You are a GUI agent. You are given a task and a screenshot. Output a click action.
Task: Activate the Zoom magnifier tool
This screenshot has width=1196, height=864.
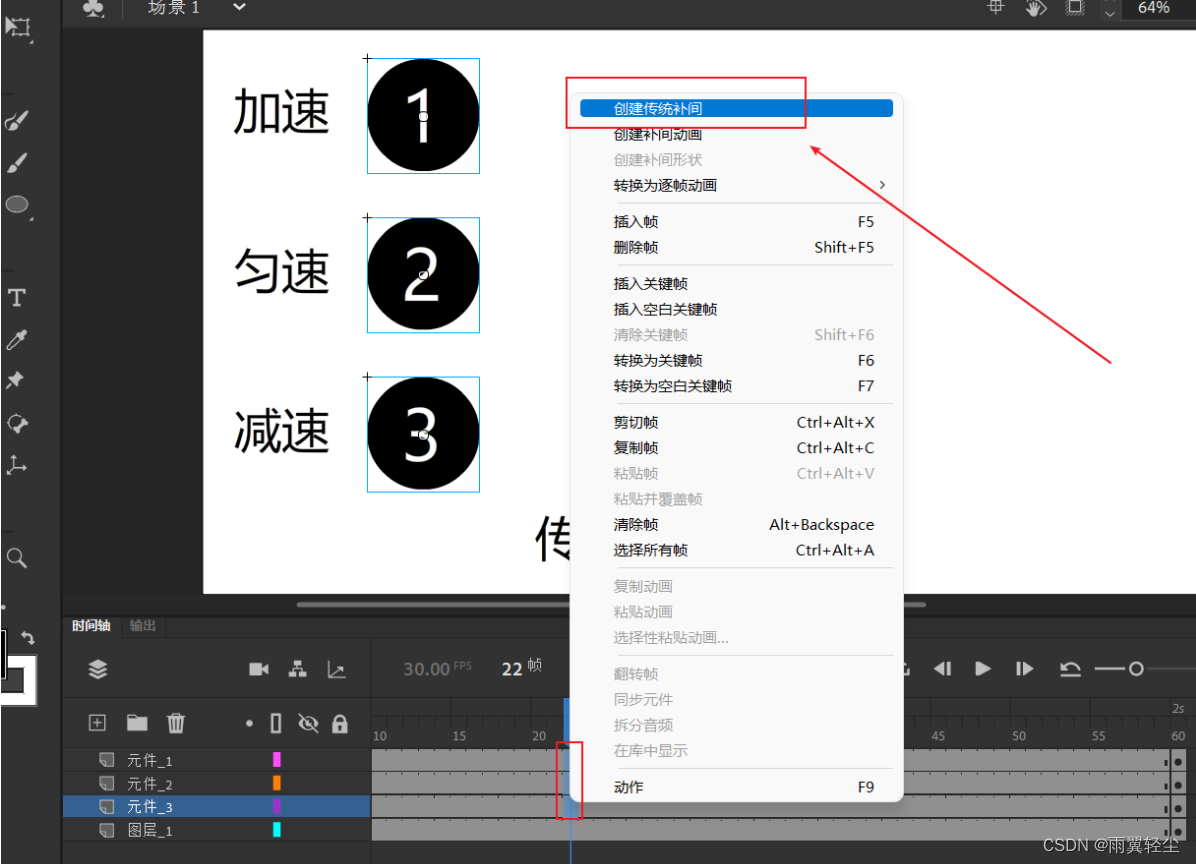(x=16, y=557)
